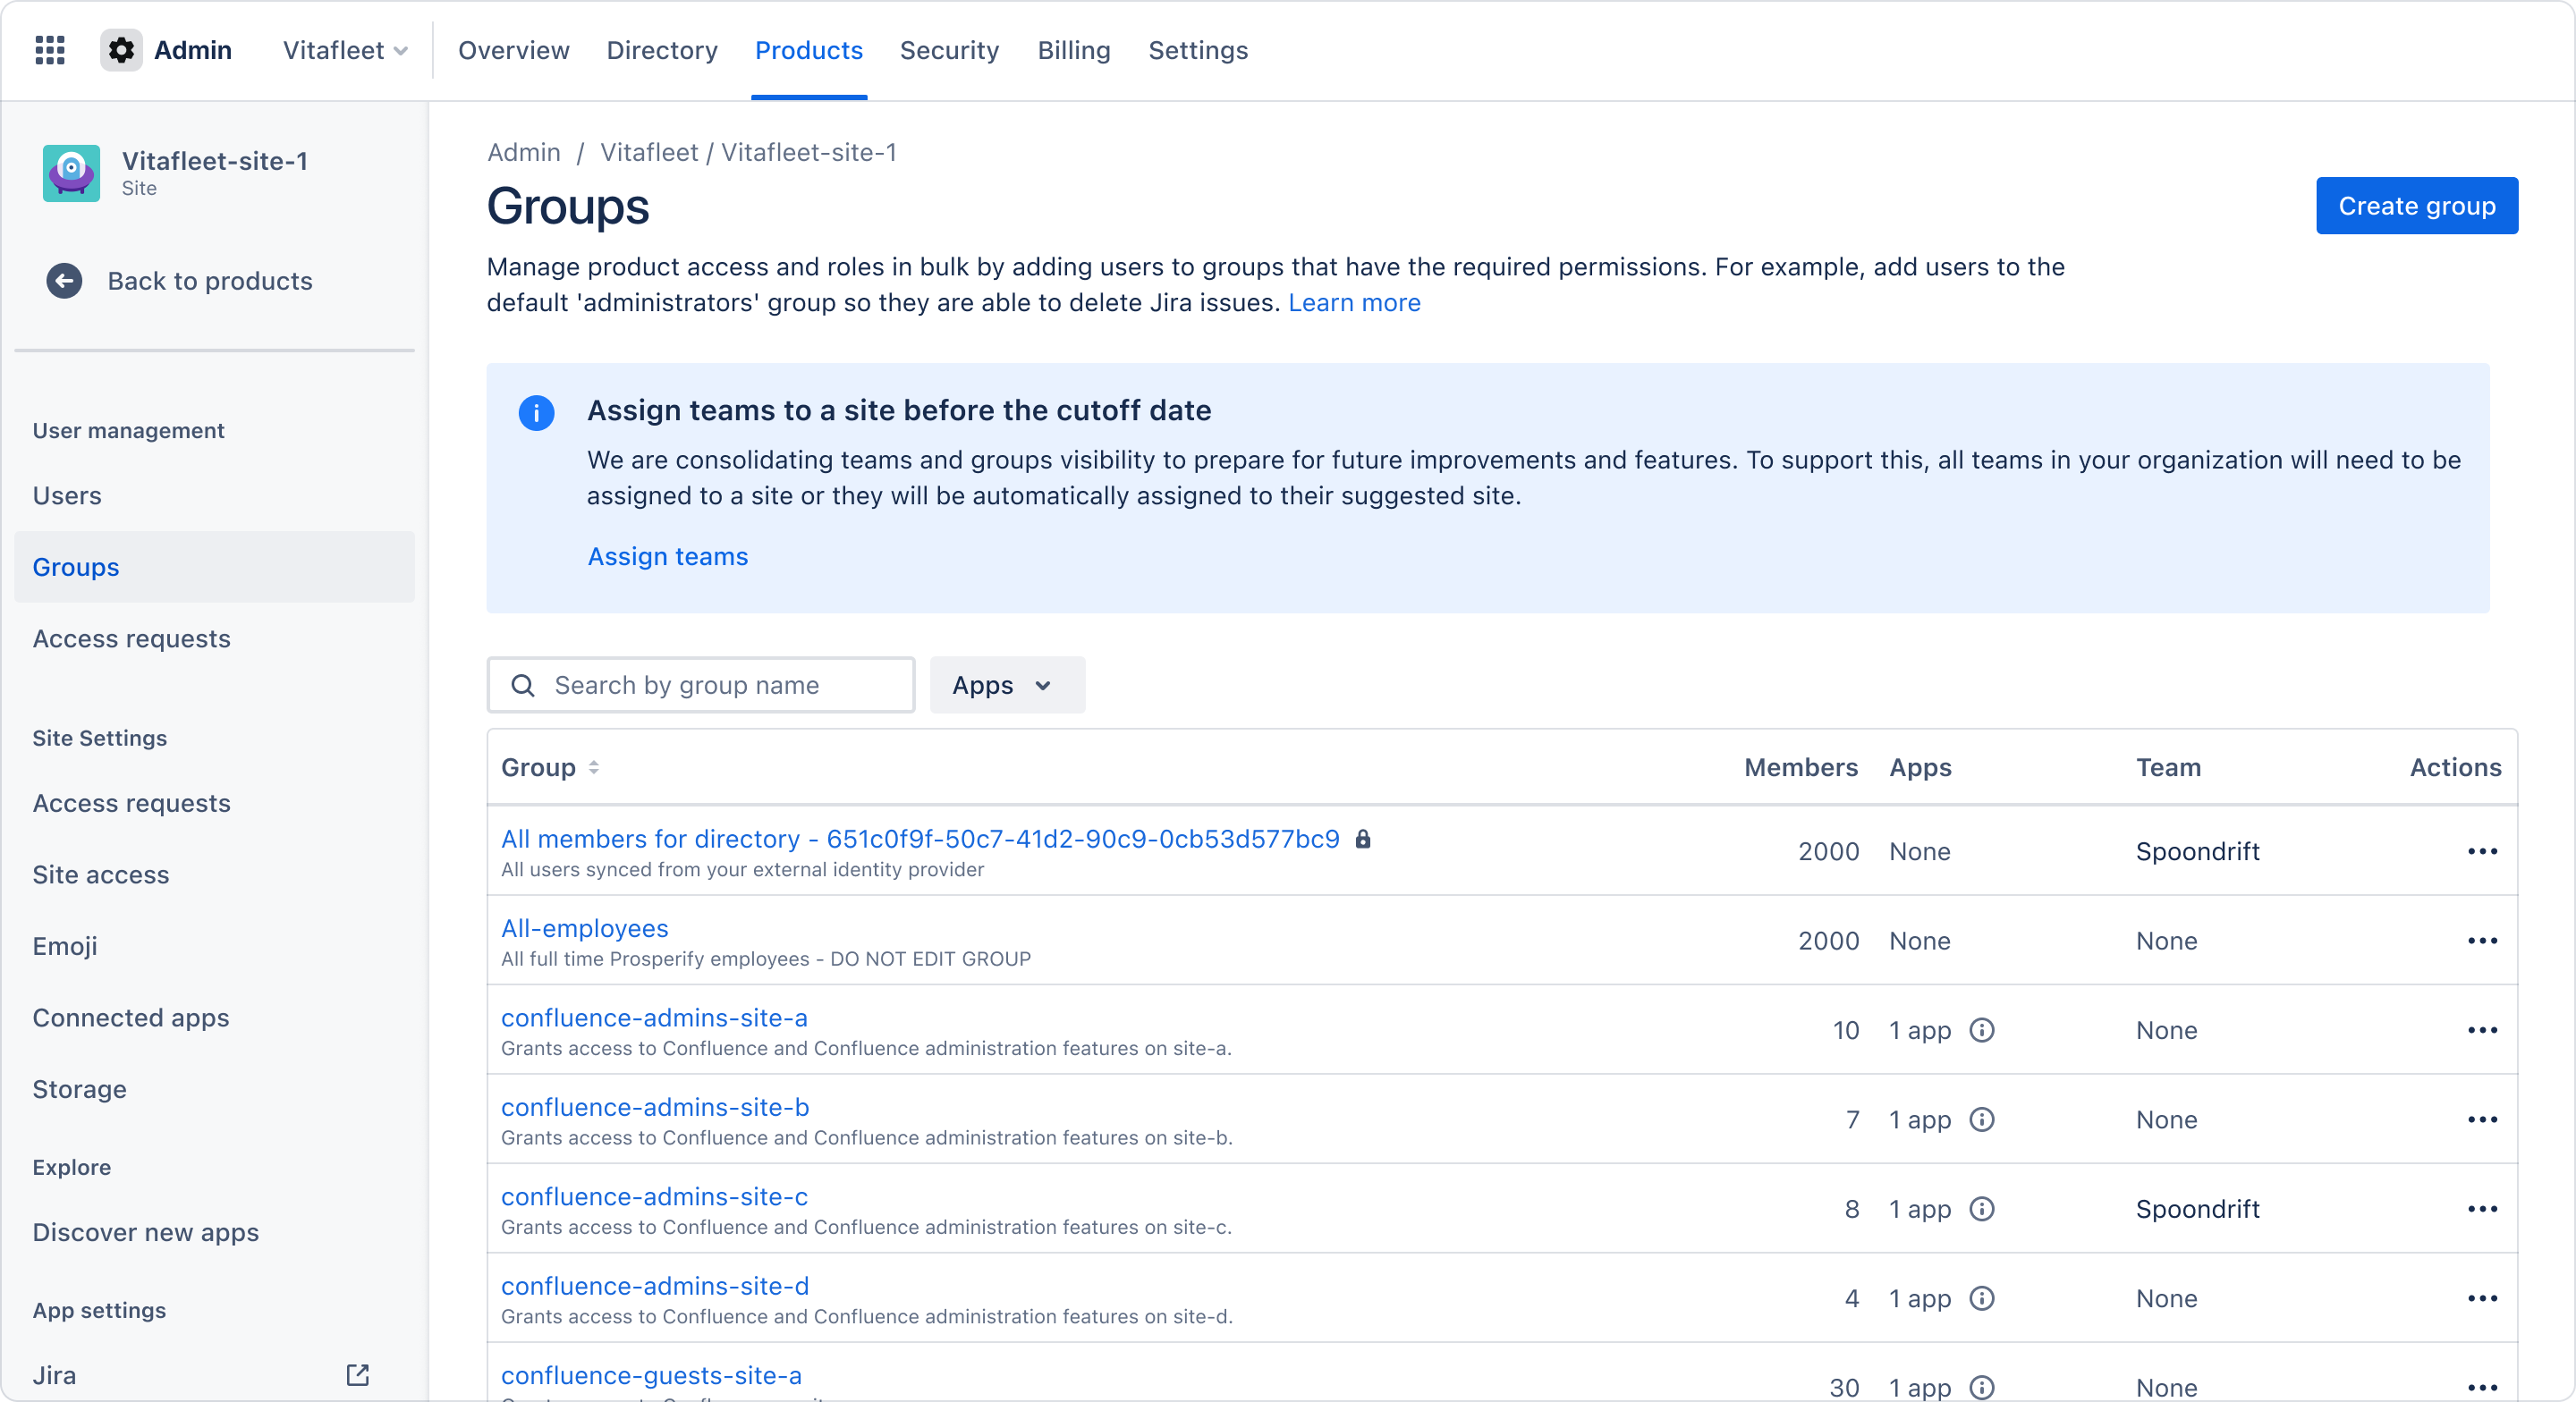Click the Members column header
This screenshot has height=1402, width=2576.
[x=1801, y=767]
